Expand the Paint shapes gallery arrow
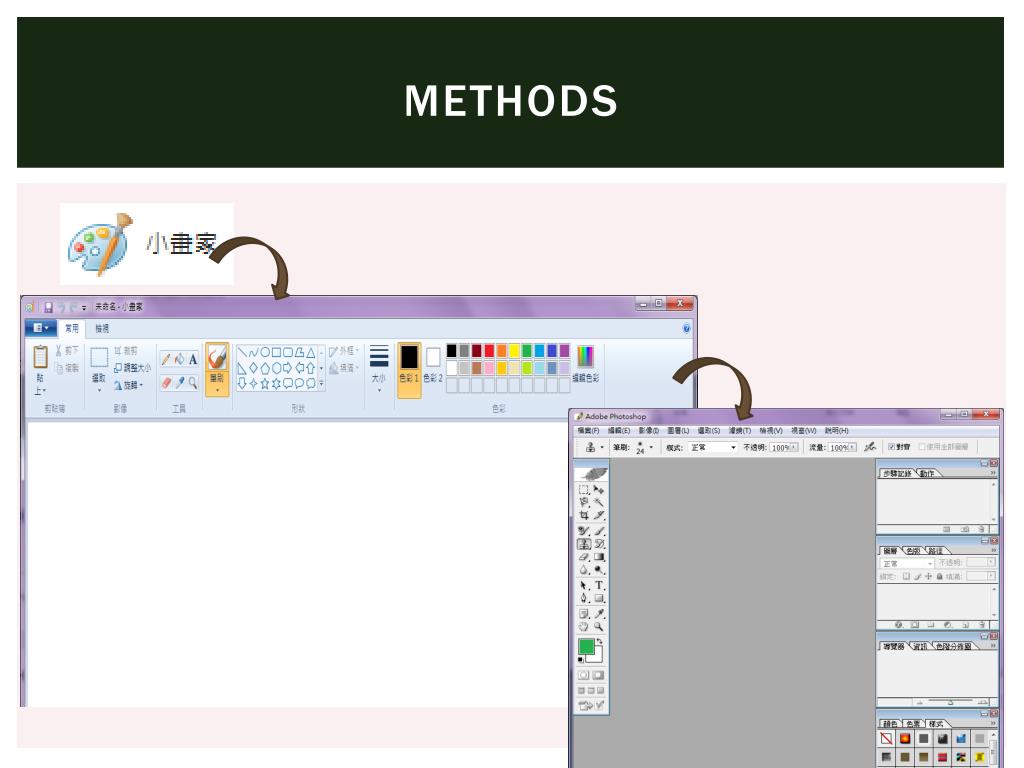 321,385
